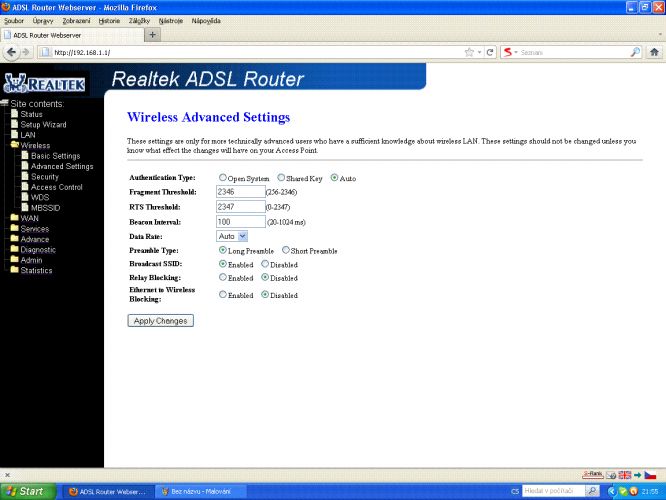The height and width of the screenshot is (500, 666).
Task: Enable Broadcast SSID
Action: click(223, 264)
